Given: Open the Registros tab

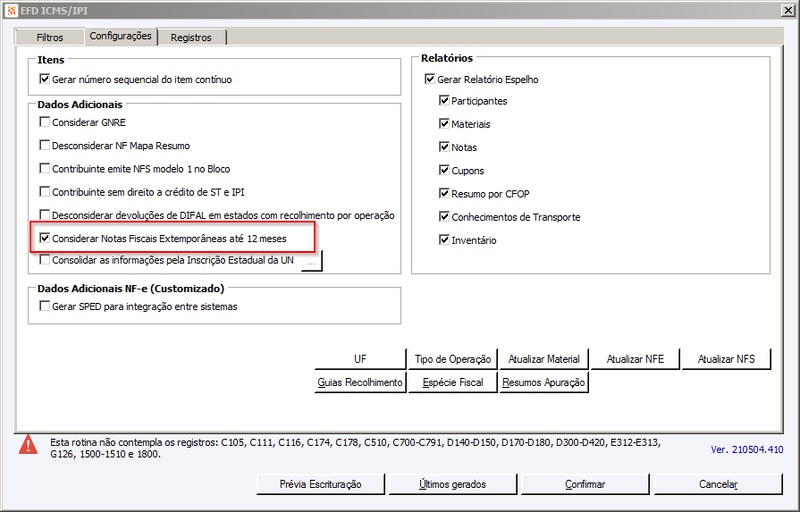Looking at the screenshot, I should pyautogui.click(x=191, y=37).
